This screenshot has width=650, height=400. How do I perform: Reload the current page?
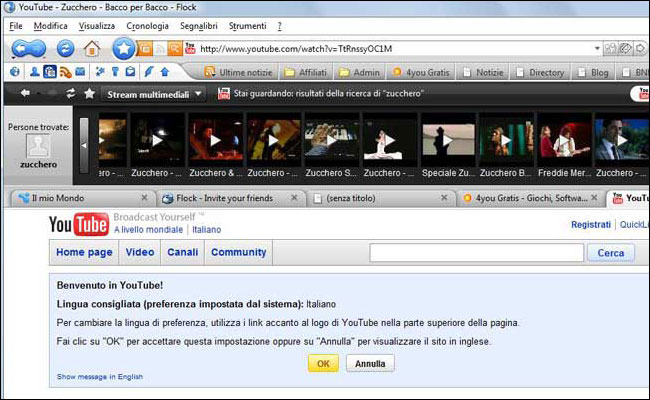point(66,48)
